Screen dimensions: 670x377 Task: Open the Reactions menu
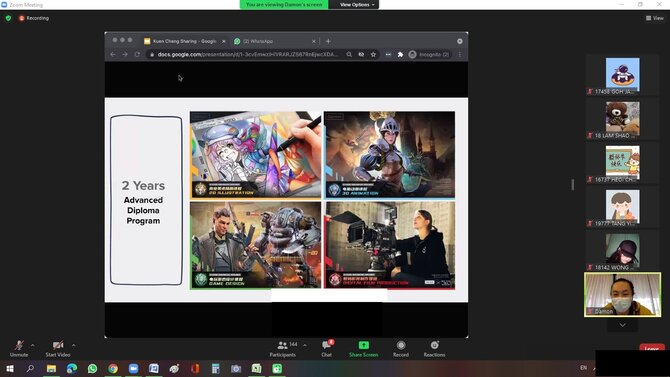[434, 348]
